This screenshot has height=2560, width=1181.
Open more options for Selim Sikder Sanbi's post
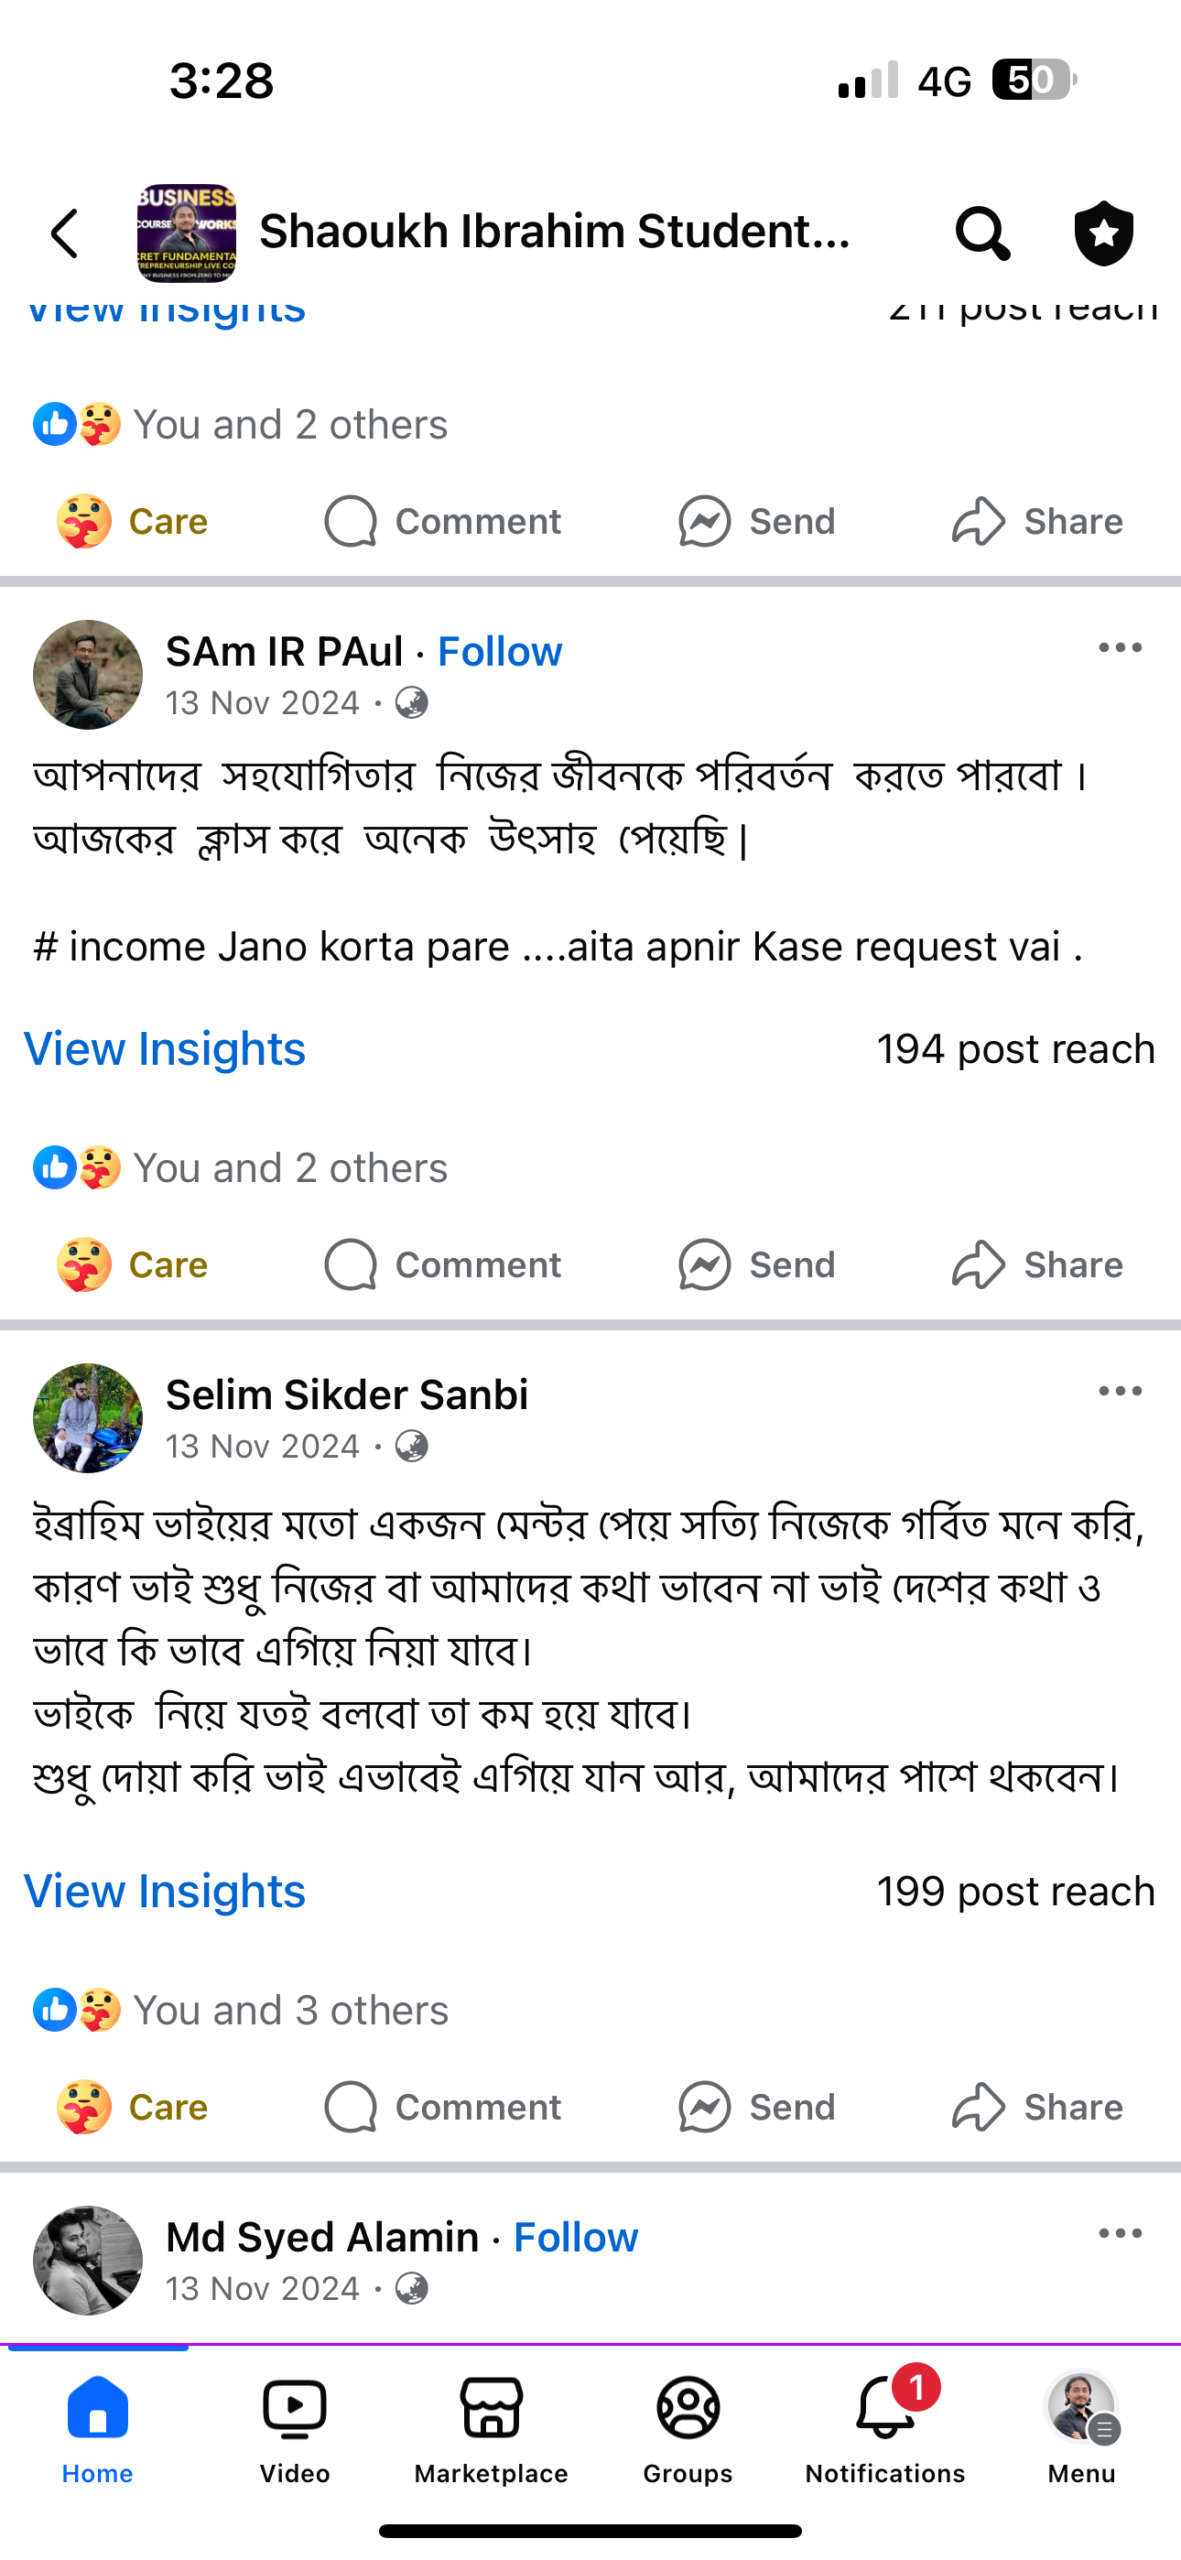click(x=1119, y=1391)
